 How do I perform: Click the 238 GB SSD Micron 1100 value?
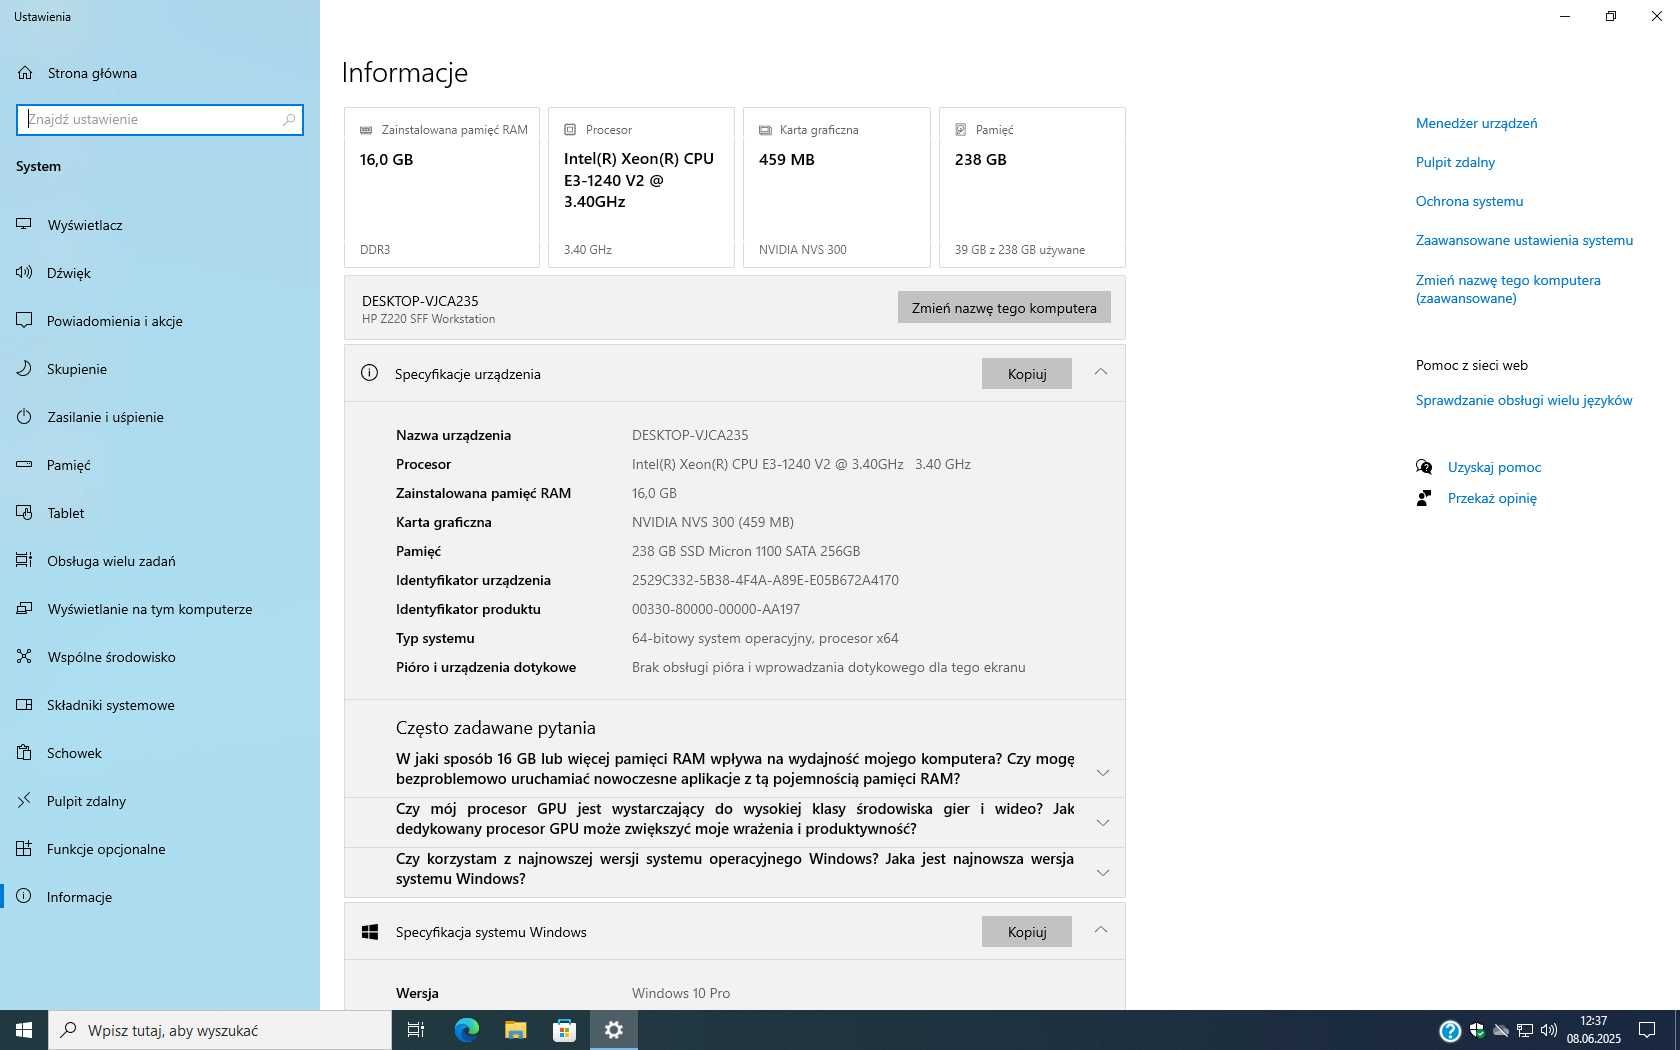746,551
